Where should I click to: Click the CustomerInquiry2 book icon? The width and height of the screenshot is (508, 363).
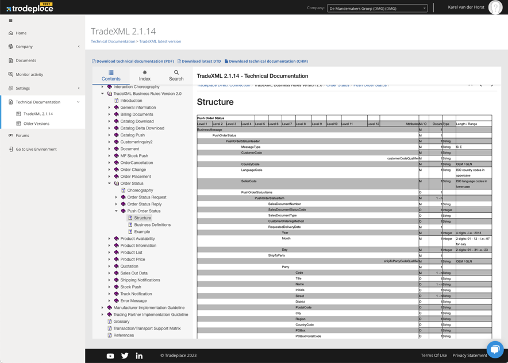(x=116, y=142)
